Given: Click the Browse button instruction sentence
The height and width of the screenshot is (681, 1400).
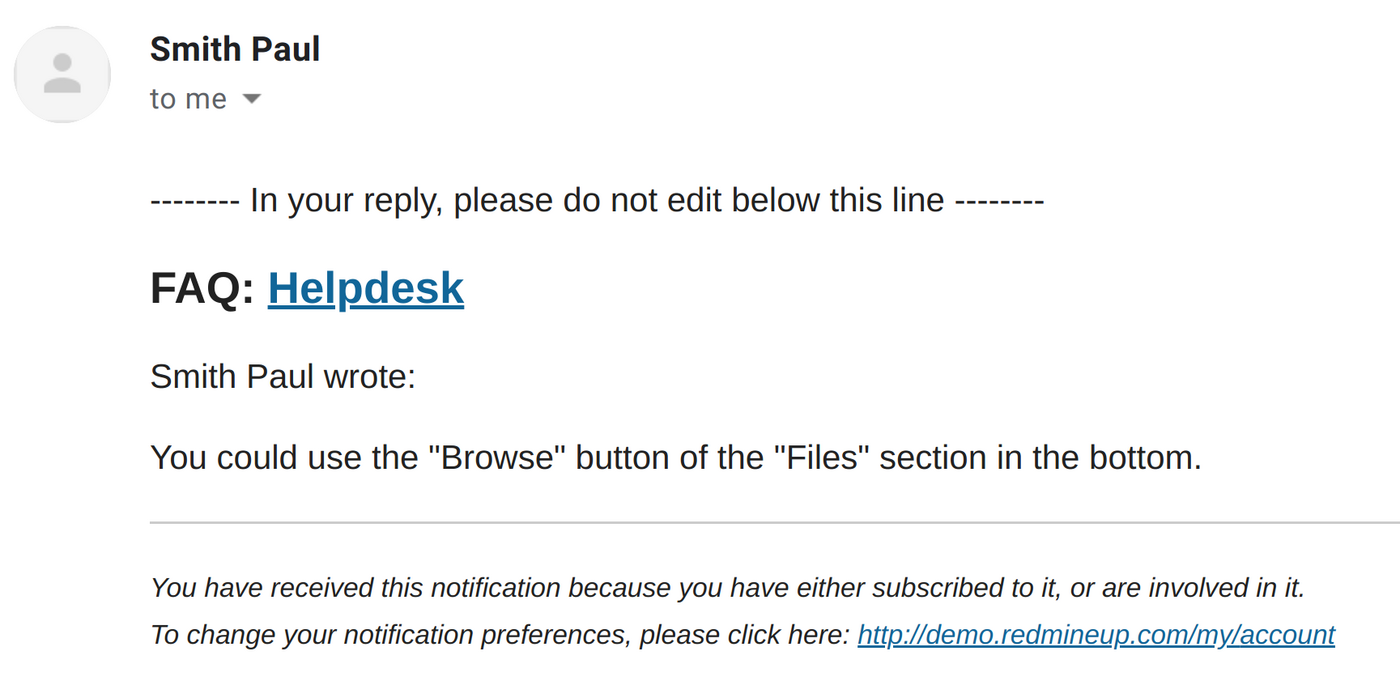Looking at the screenshot, I should (x=676, y=457).
